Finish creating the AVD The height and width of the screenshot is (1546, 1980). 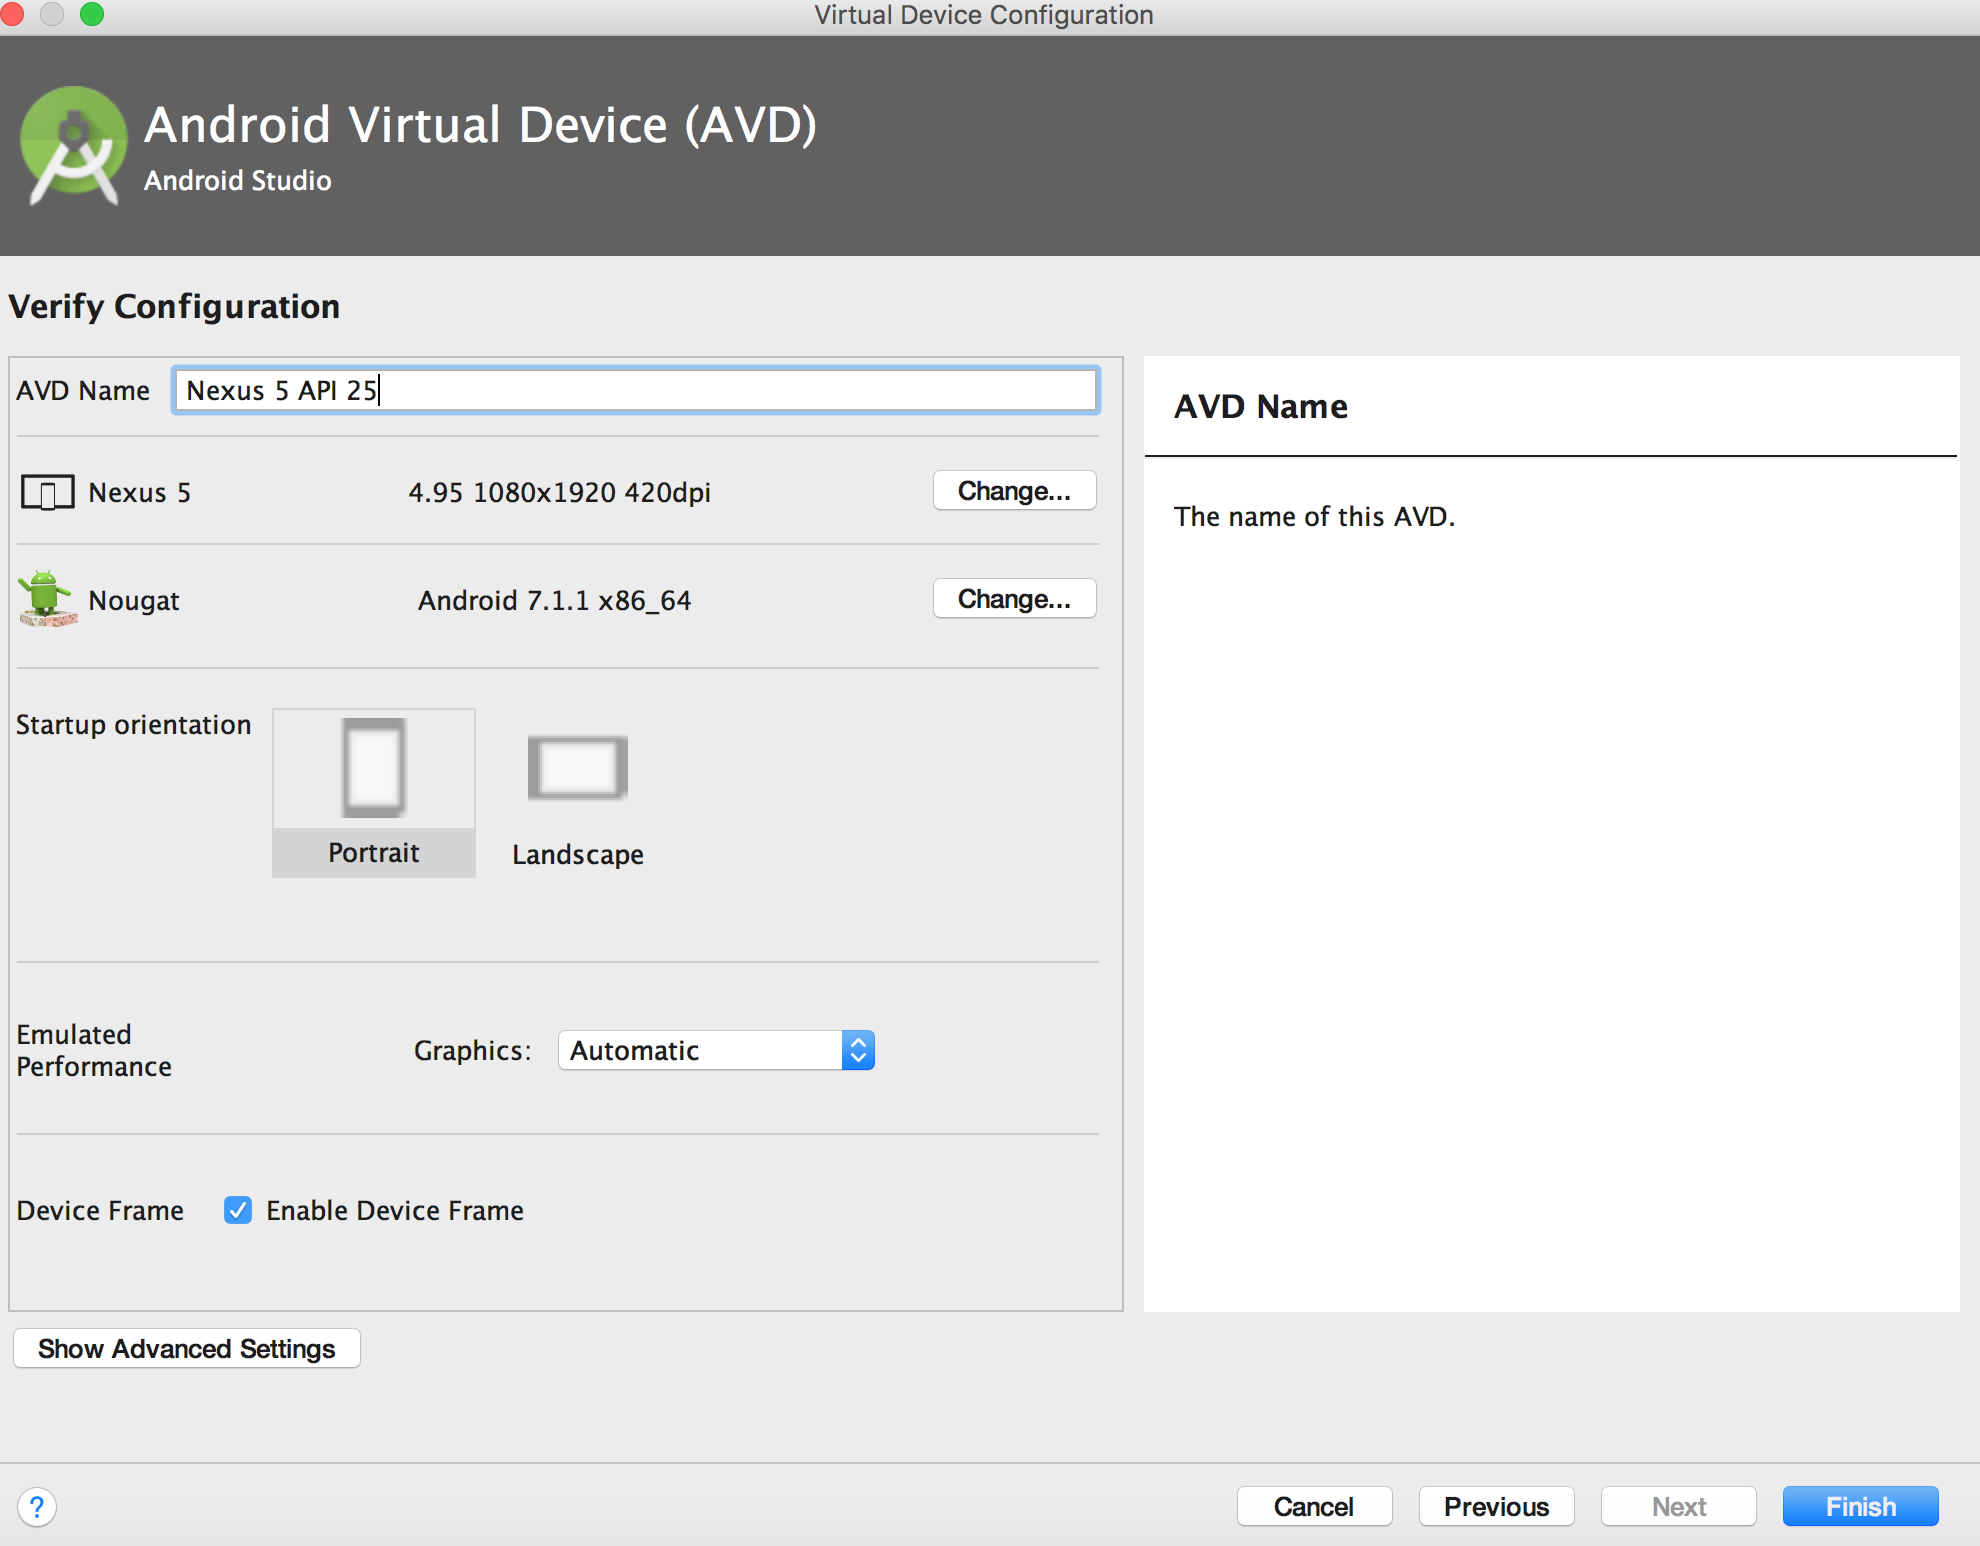coord(1860,1506)
